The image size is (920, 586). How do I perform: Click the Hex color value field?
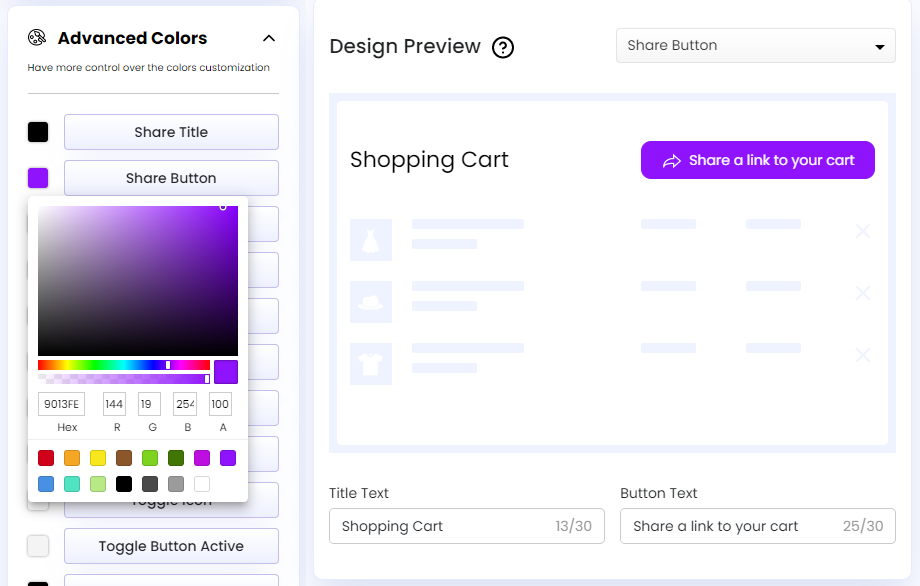point(61,404)
